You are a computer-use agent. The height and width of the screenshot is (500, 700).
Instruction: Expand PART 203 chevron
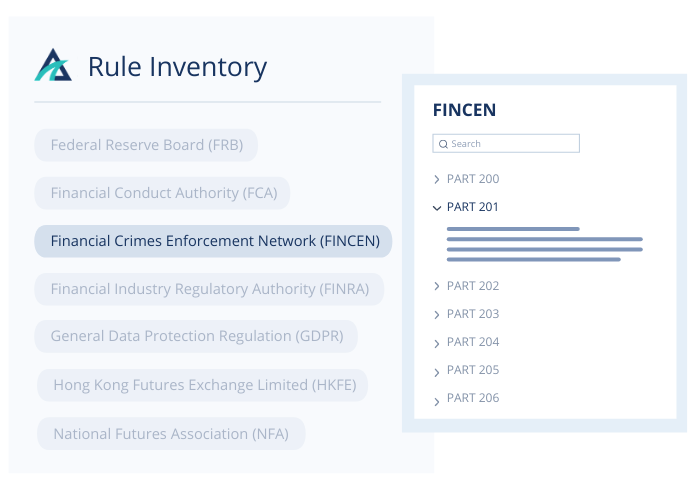pos(437,315)
